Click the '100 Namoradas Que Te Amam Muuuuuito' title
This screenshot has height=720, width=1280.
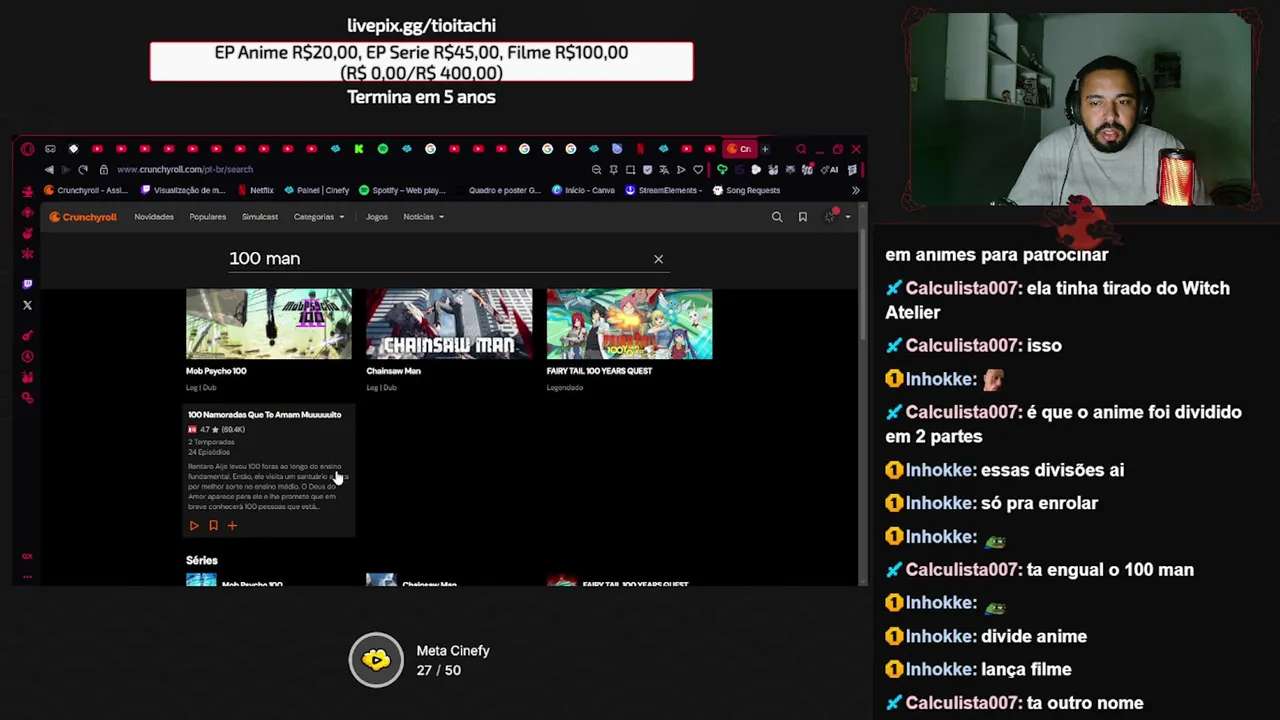pyautogui.click(x=264, y=415)
